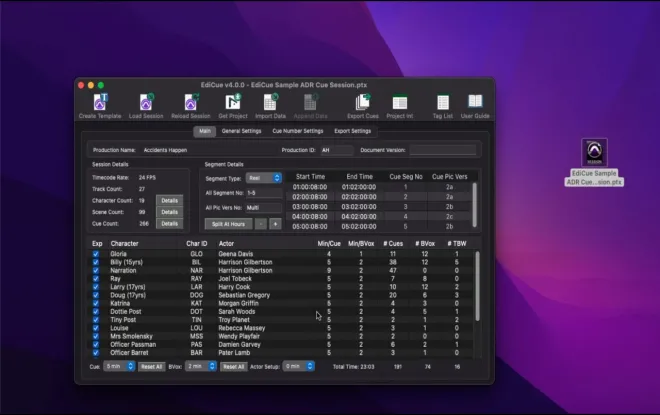Select actor Geena Davis cell
The width and height of the screenshot is (660, 415).
click(x=236, y=254)
